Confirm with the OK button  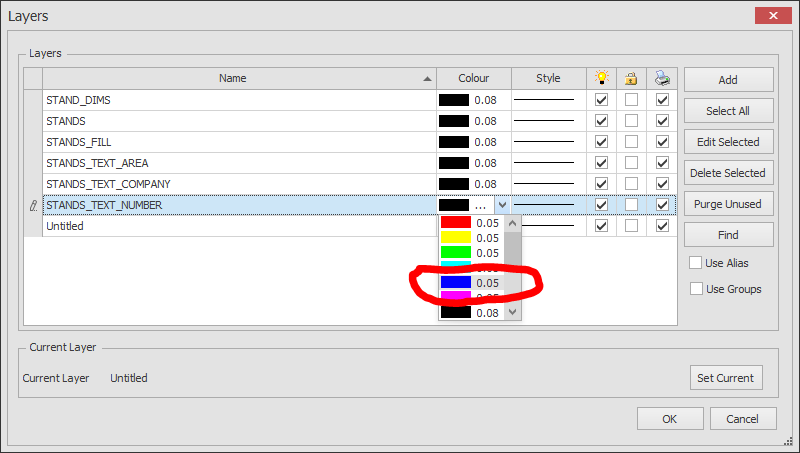point(670,419)
